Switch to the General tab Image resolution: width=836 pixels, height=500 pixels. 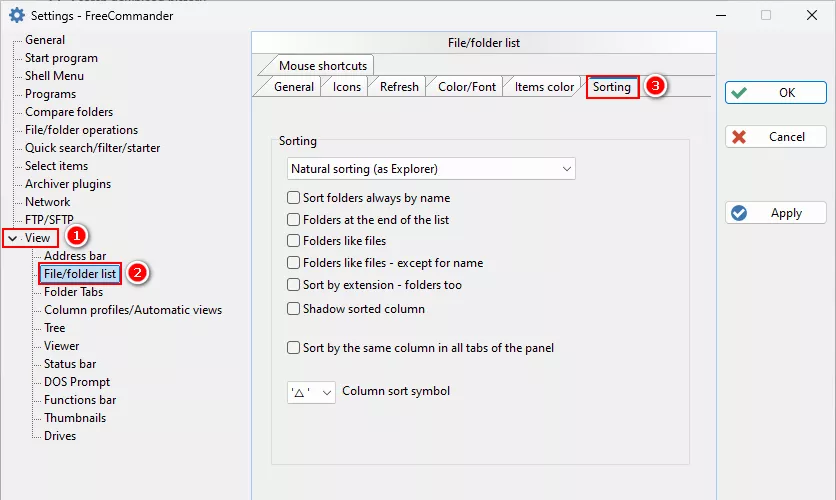tap(294, 87)
